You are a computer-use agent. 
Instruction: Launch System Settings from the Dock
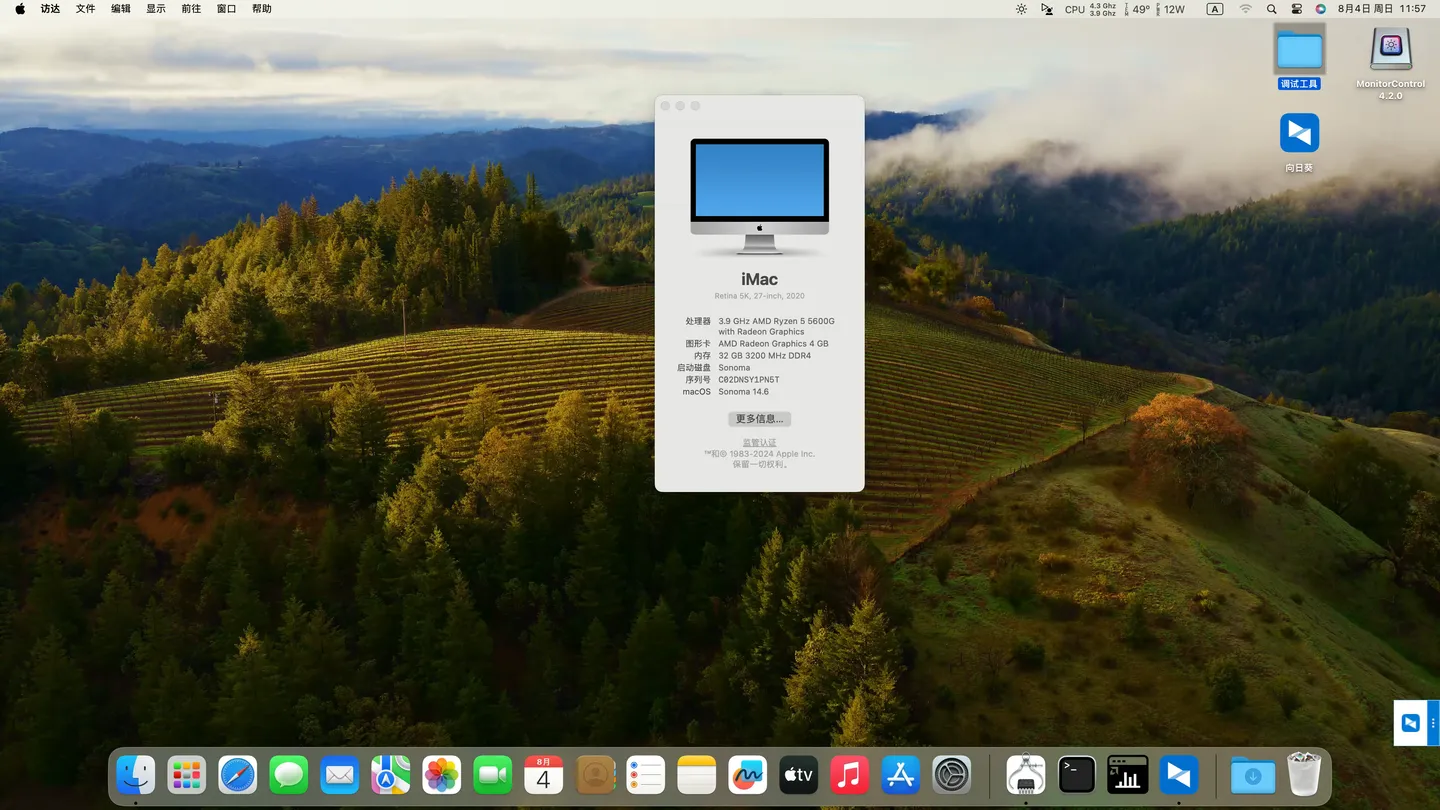[951, 775]
